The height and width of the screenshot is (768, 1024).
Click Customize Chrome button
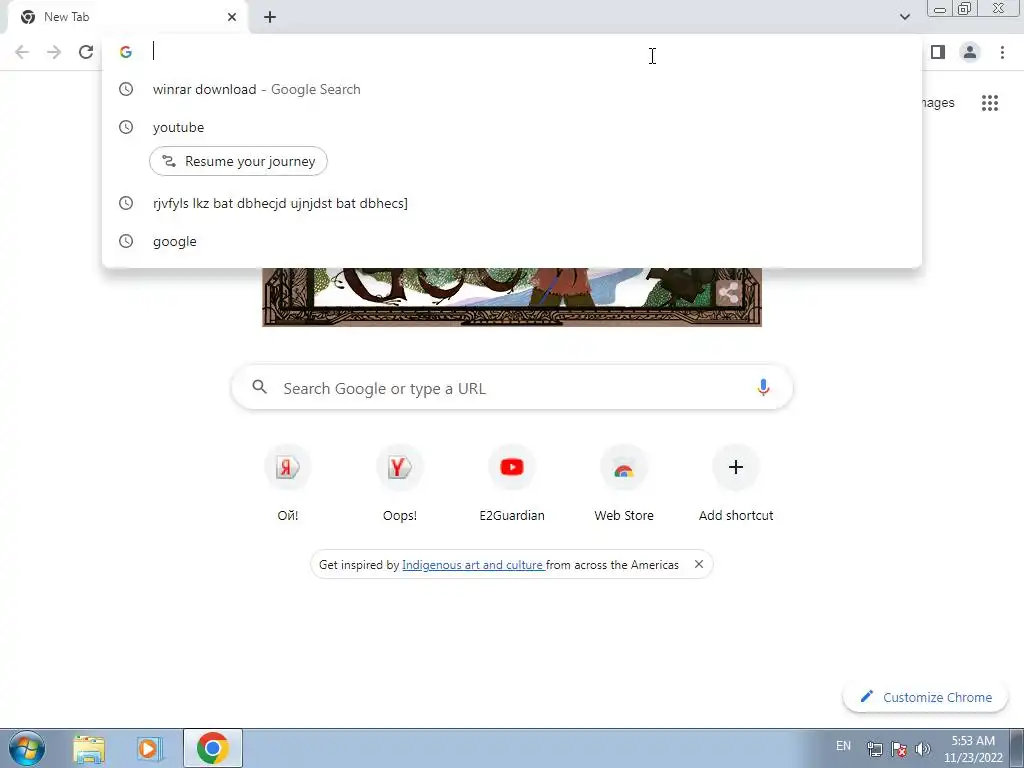[925, 697]
